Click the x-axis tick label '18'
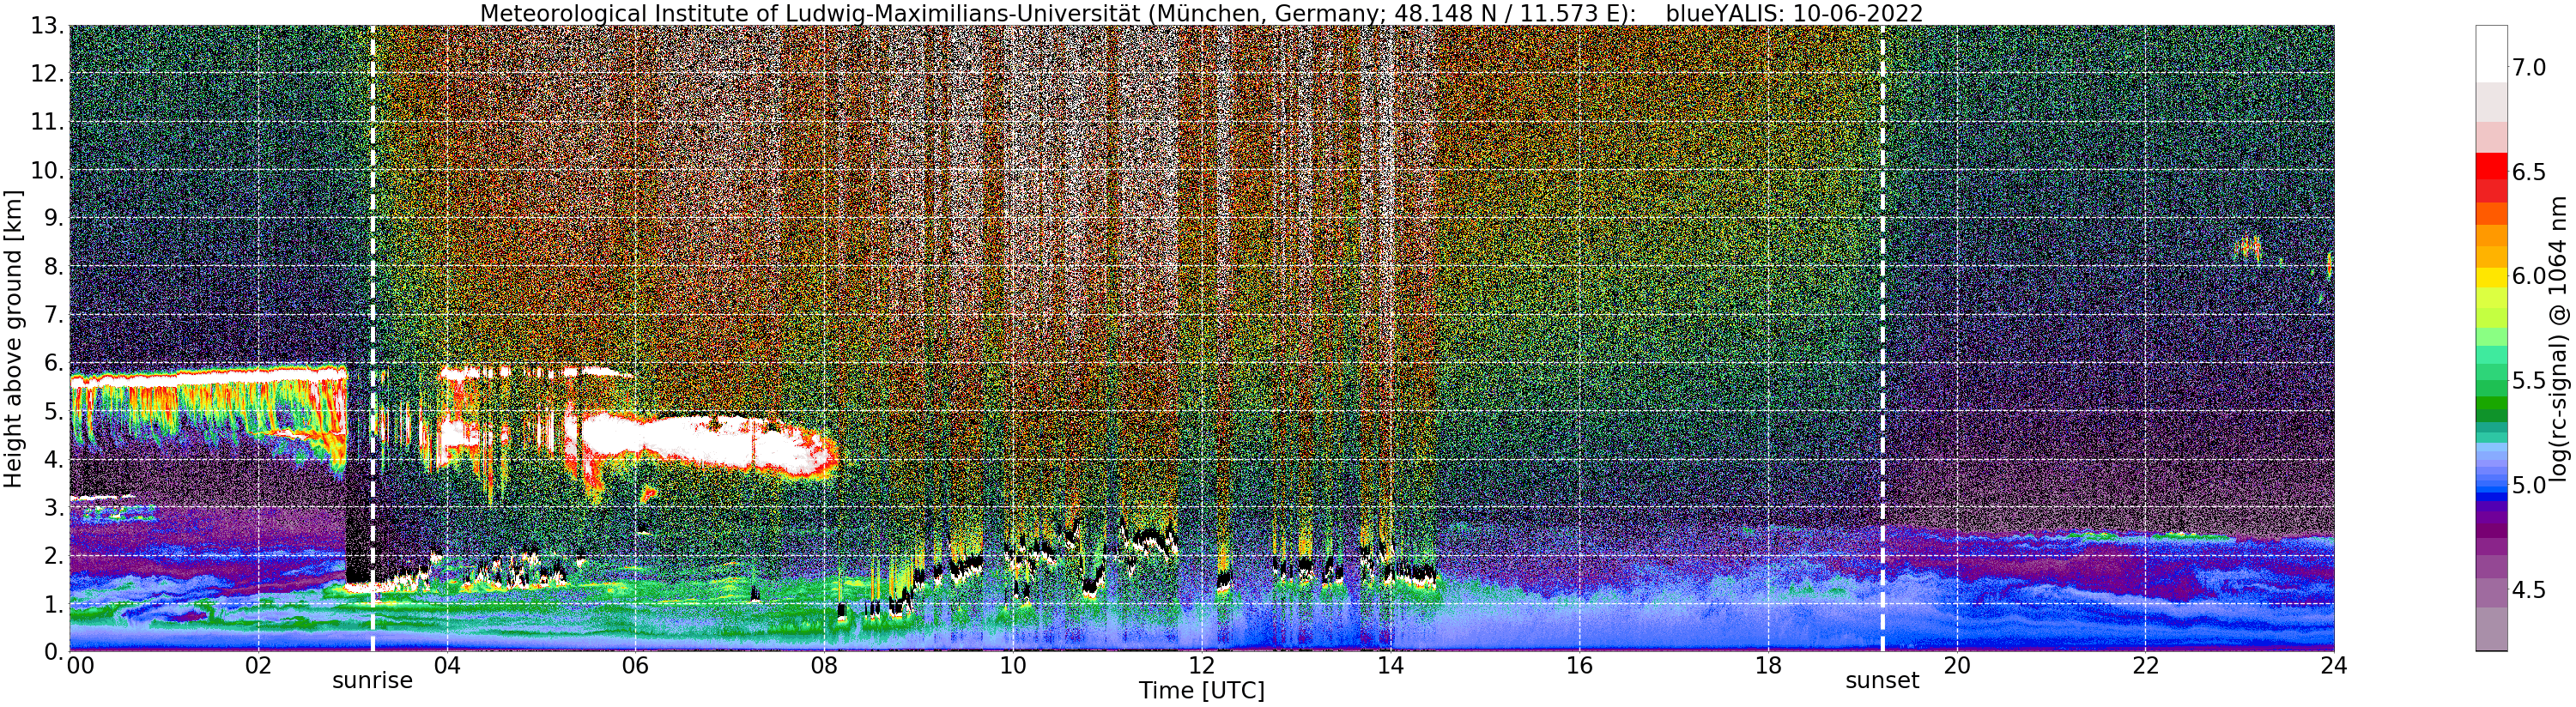 tap(1768, 666)
